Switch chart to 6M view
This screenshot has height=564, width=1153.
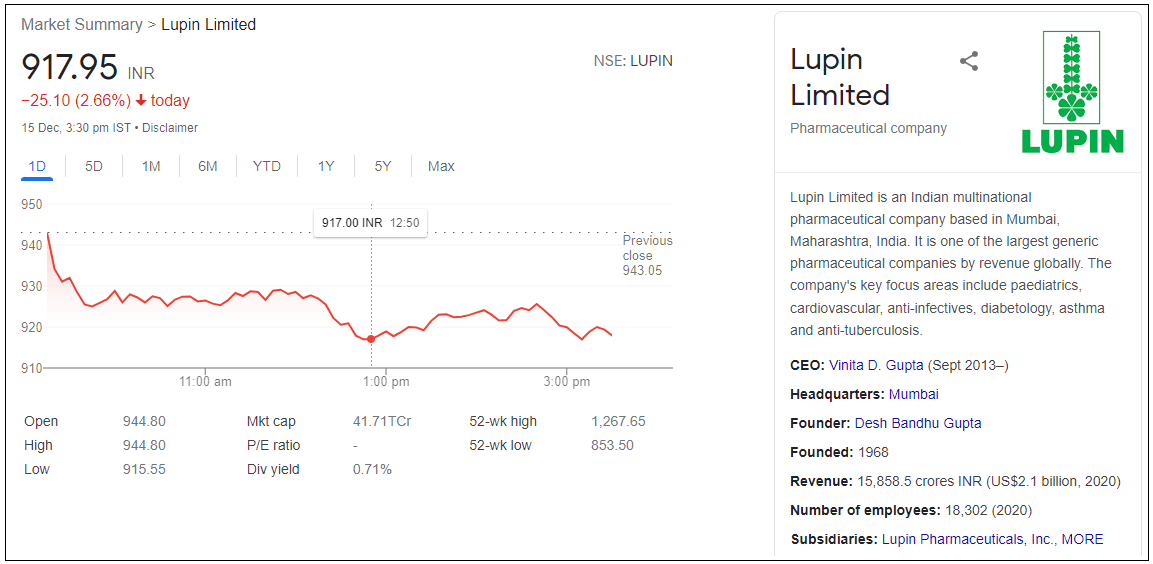point(207,166)
